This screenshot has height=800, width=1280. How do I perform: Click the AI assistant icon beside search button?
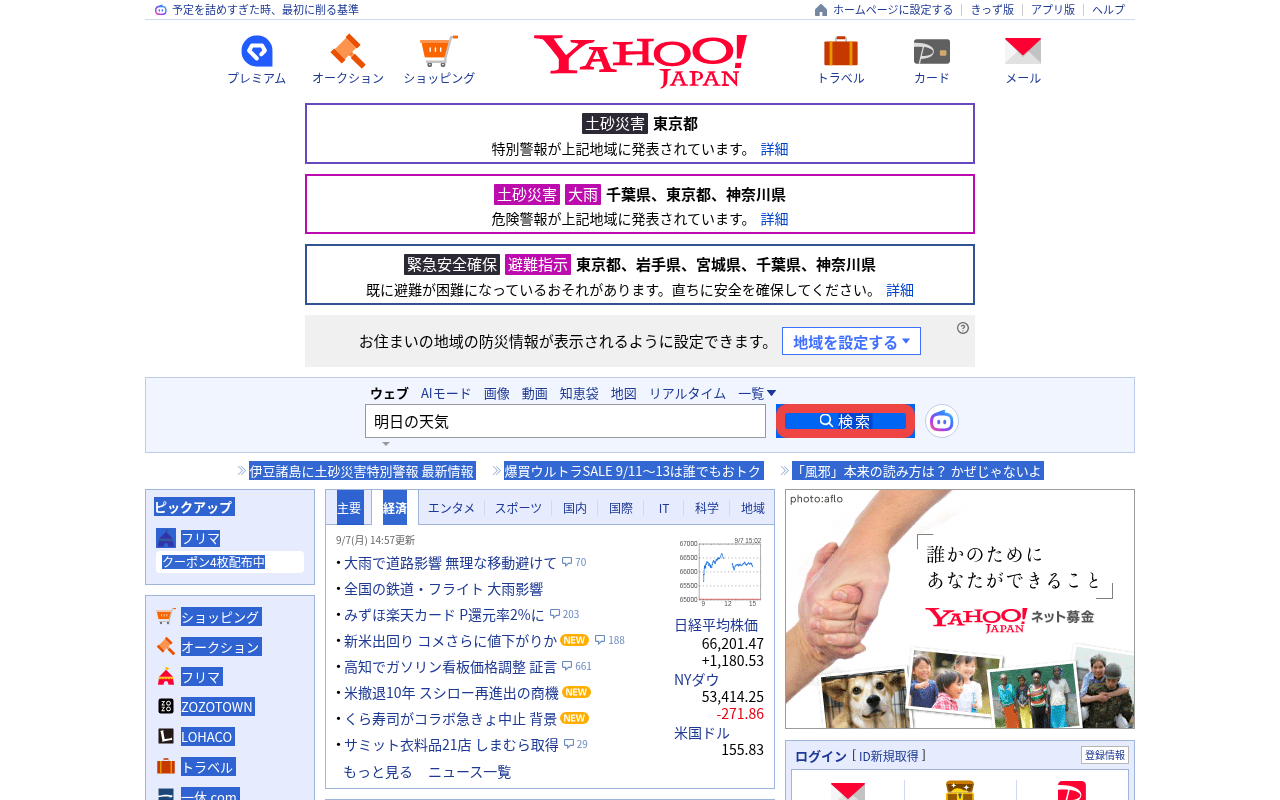(942, 421)
